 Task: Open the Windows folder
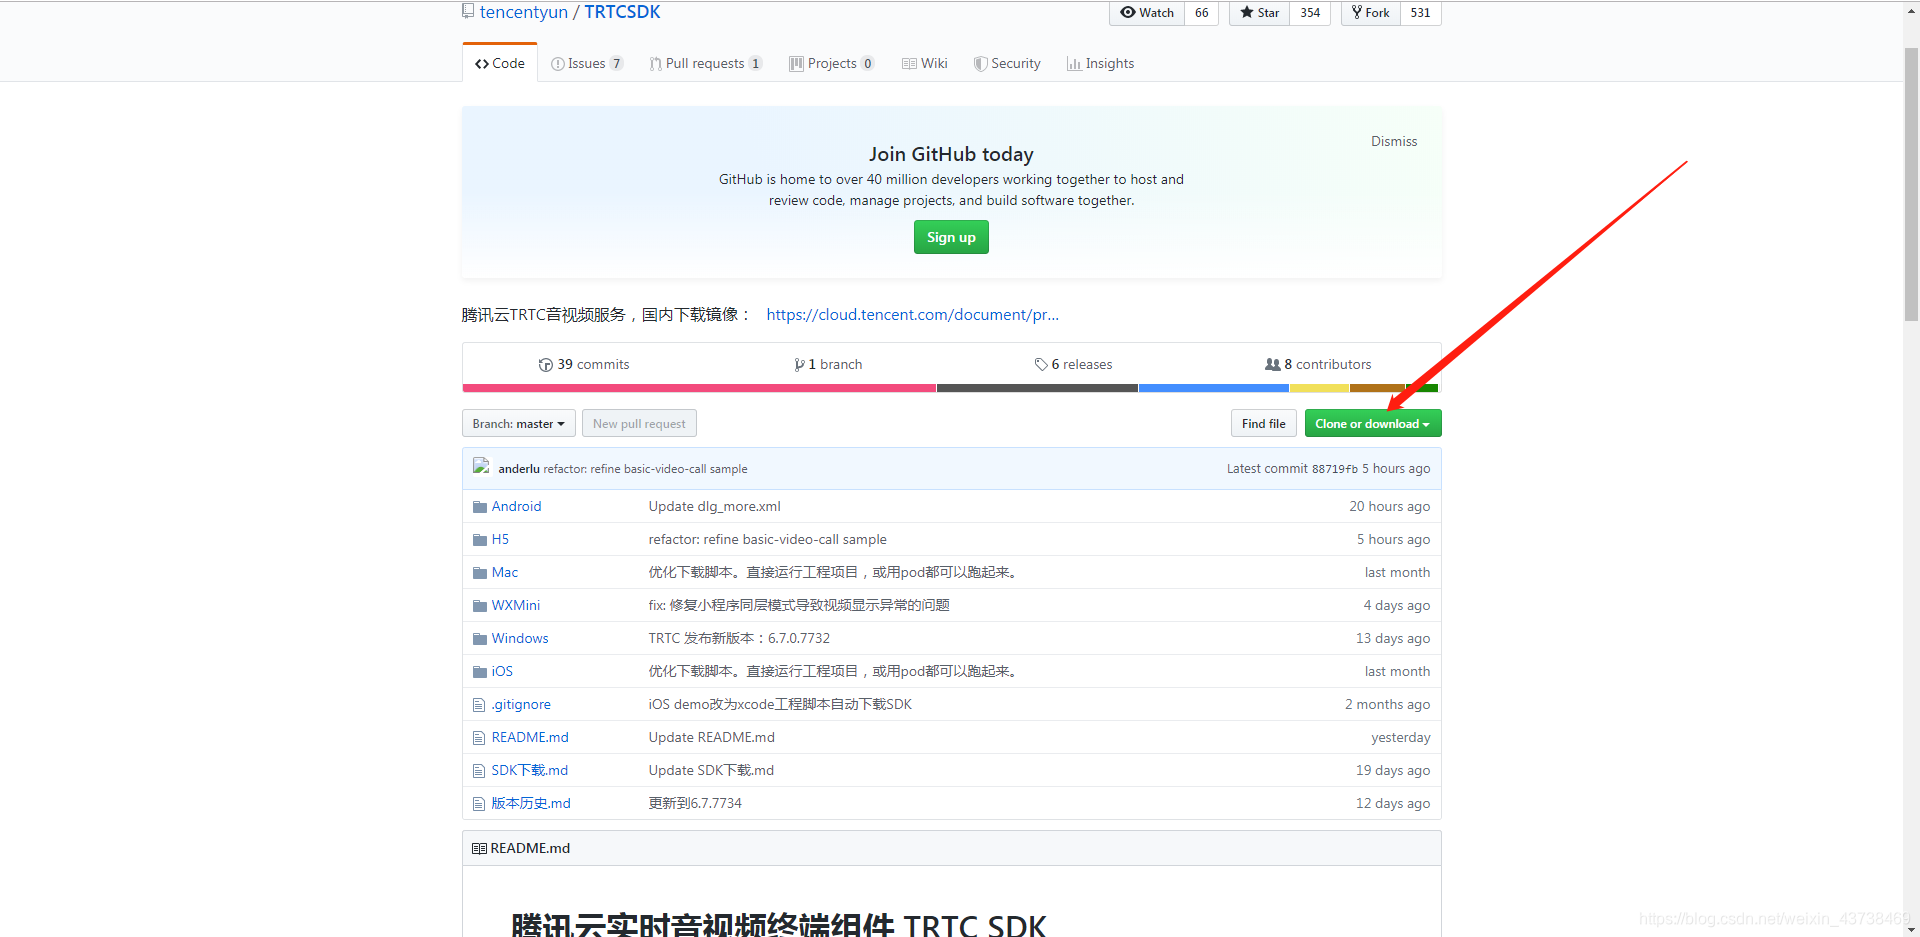[x=520, y=639]
